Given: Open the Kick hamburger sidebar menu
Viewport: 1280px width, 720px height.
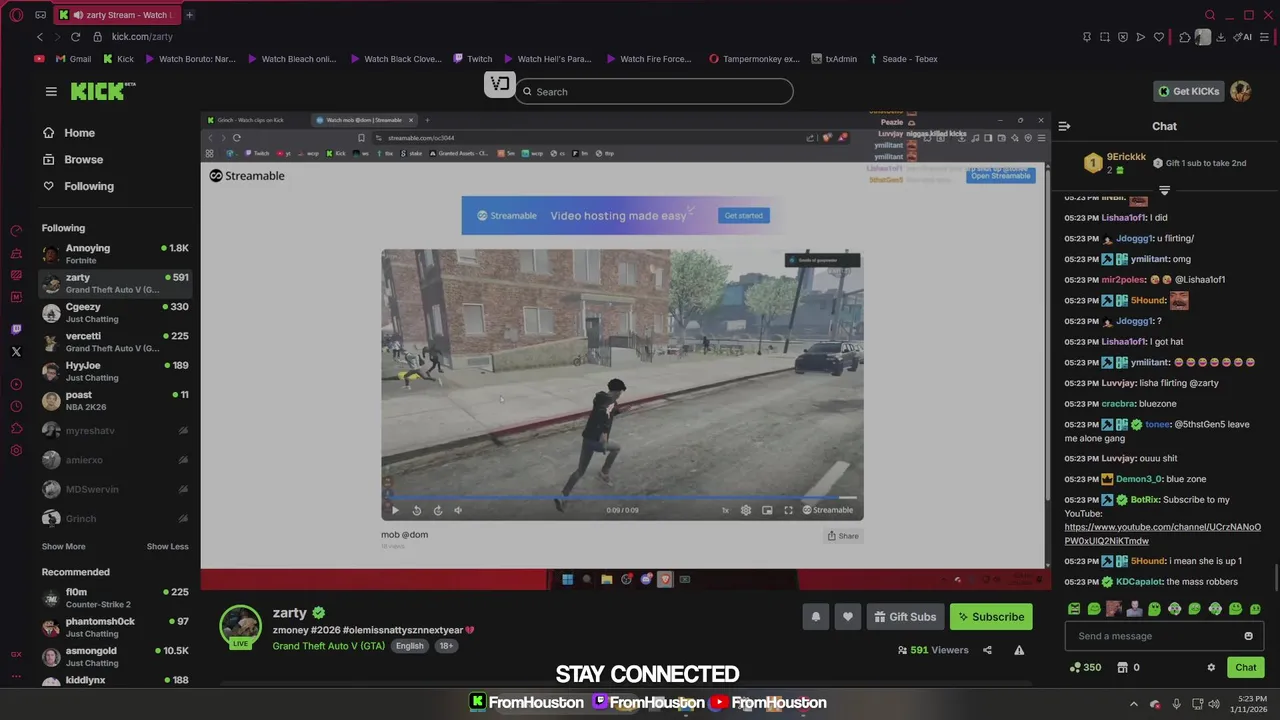Looking at the screenshot, I should (51, 91).
